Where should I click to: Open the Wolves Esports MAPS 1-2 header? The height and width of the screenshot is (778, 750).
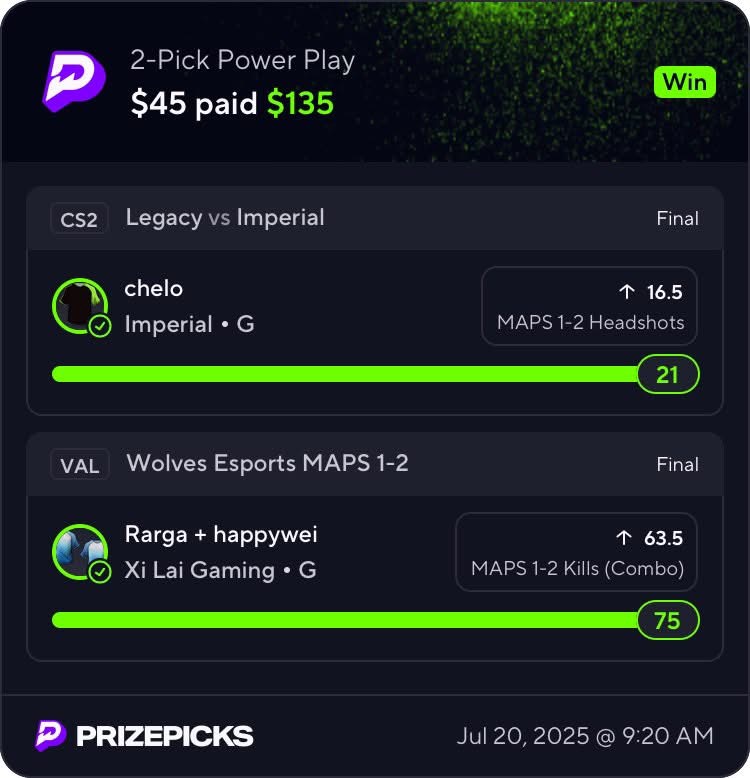pyautogui.click(x=375, y=464)
